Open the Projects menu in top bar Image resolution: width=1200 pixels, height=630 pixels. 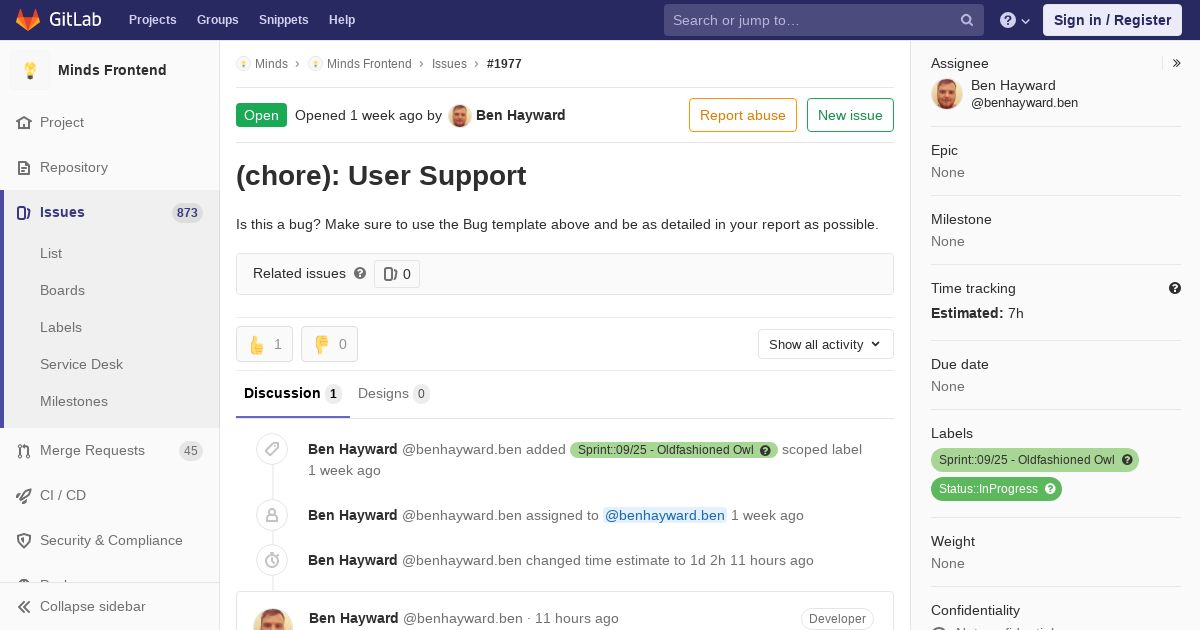pos(152,20)
